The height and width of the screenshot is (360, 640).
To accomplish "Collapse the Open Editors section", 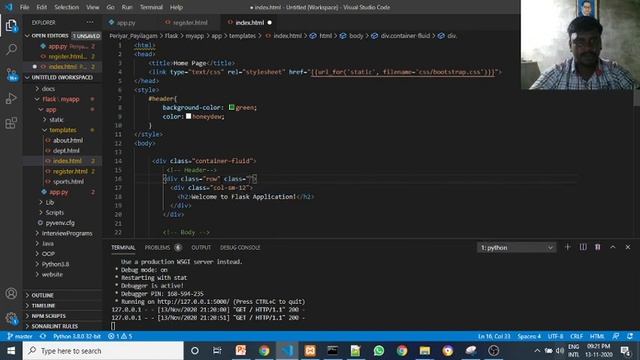I will (x=62, y=36).
